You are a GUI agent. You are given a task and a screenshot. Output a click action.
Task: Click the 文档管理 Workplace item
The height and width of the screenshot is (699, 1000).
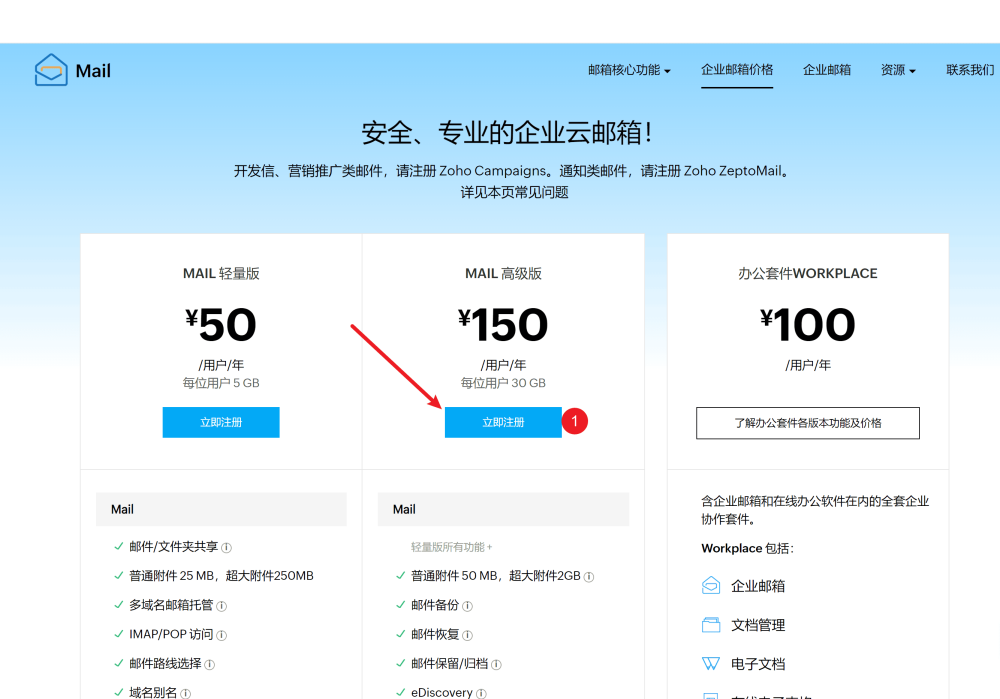758,625
